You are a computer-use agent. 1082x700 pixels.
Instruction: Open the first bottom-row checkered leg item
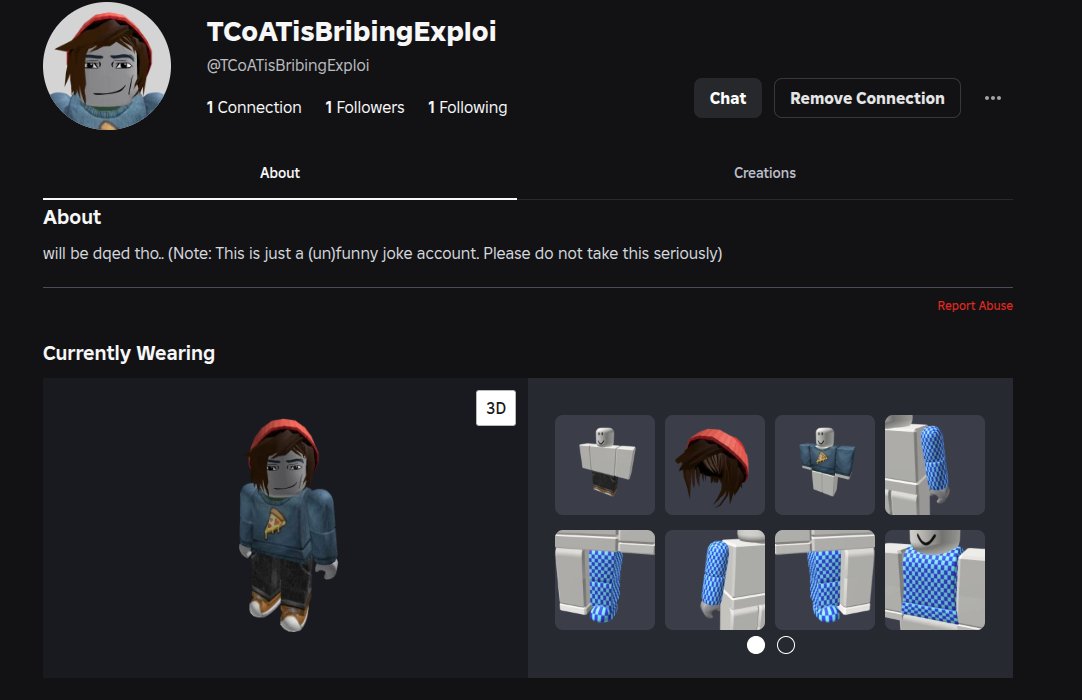click(x=604, y=580)
